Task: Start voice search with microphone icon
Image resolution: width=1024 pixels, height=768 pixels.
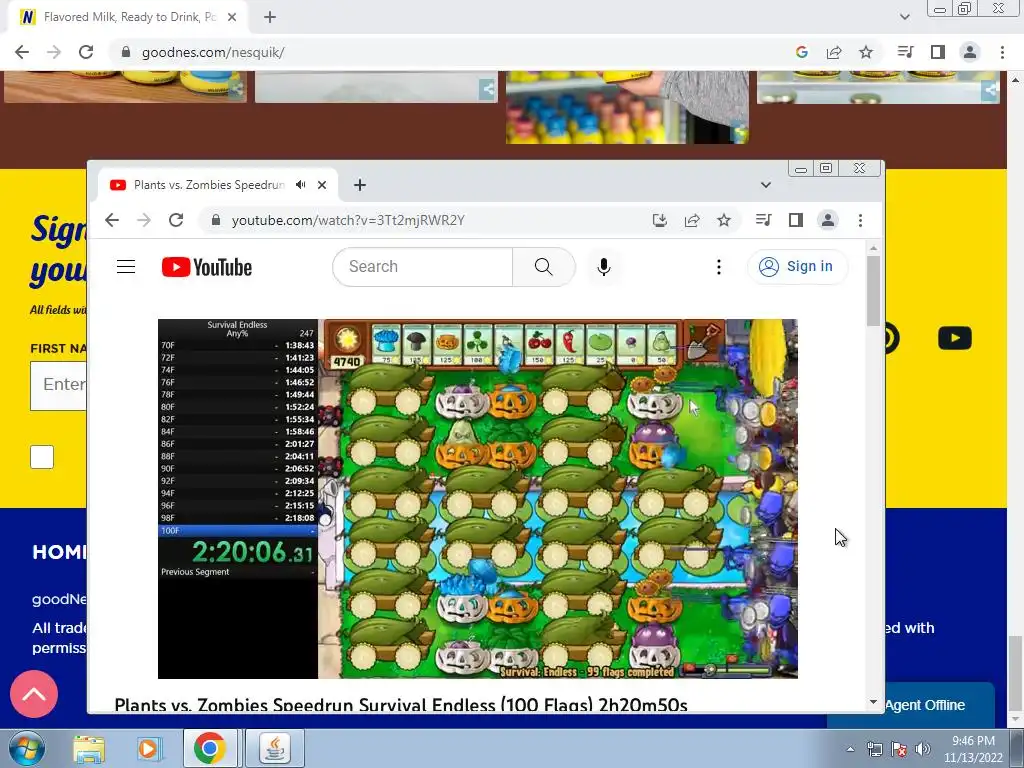Action: pos(604,266)
